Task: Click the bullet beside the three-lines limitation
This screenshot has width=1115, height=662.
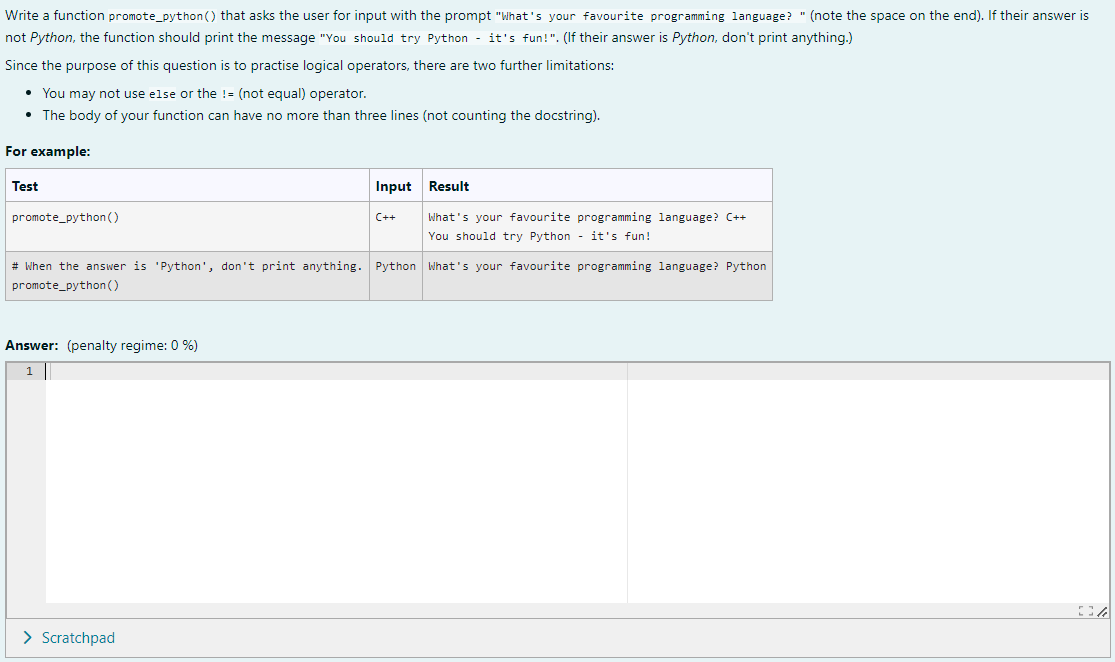Action: 27,115
